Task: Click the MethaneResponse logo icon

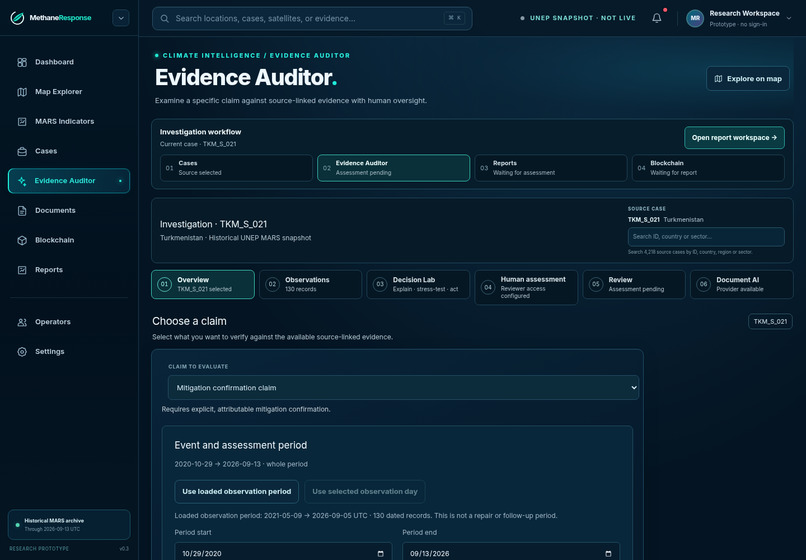Action: click(17, 18)
